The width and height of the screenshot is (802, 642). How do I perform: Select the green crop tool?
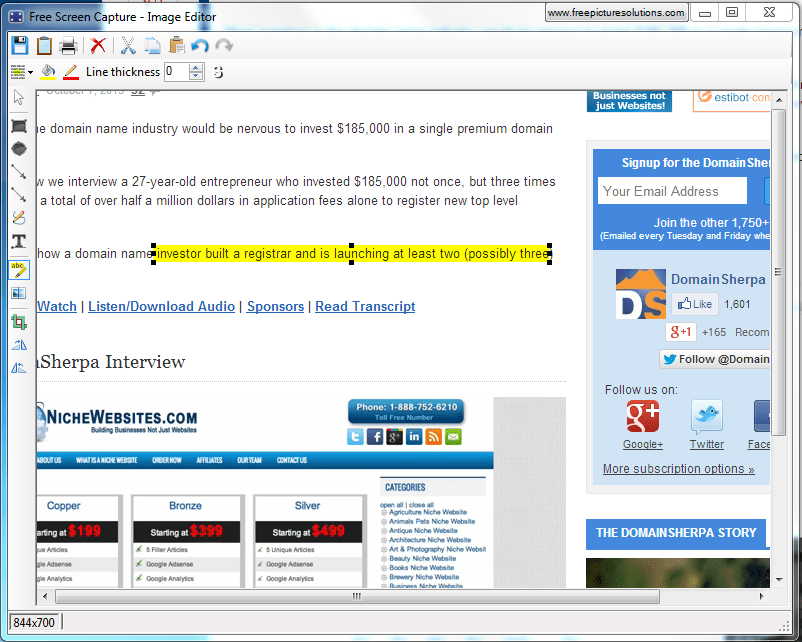(19, 322)
